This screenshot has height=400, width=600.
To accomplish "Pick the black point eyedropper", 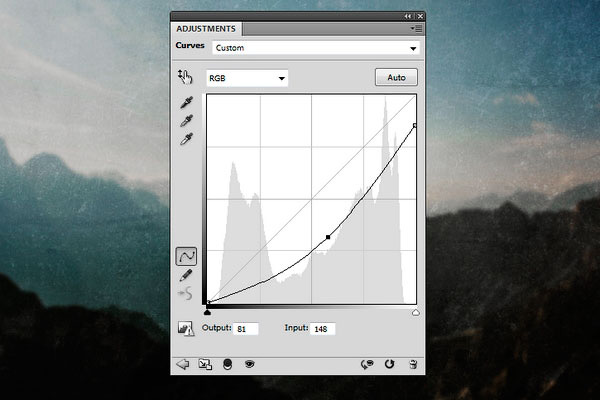I will pos(187,102).
